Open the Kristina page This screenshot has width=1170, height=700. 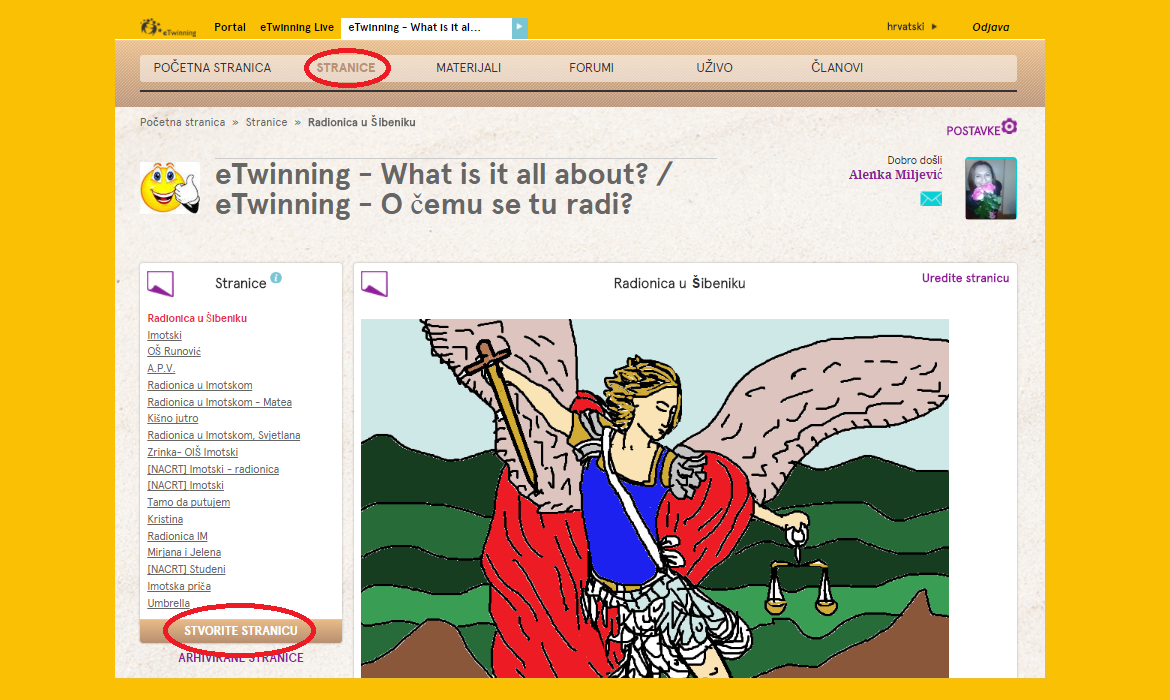(165, 519)
